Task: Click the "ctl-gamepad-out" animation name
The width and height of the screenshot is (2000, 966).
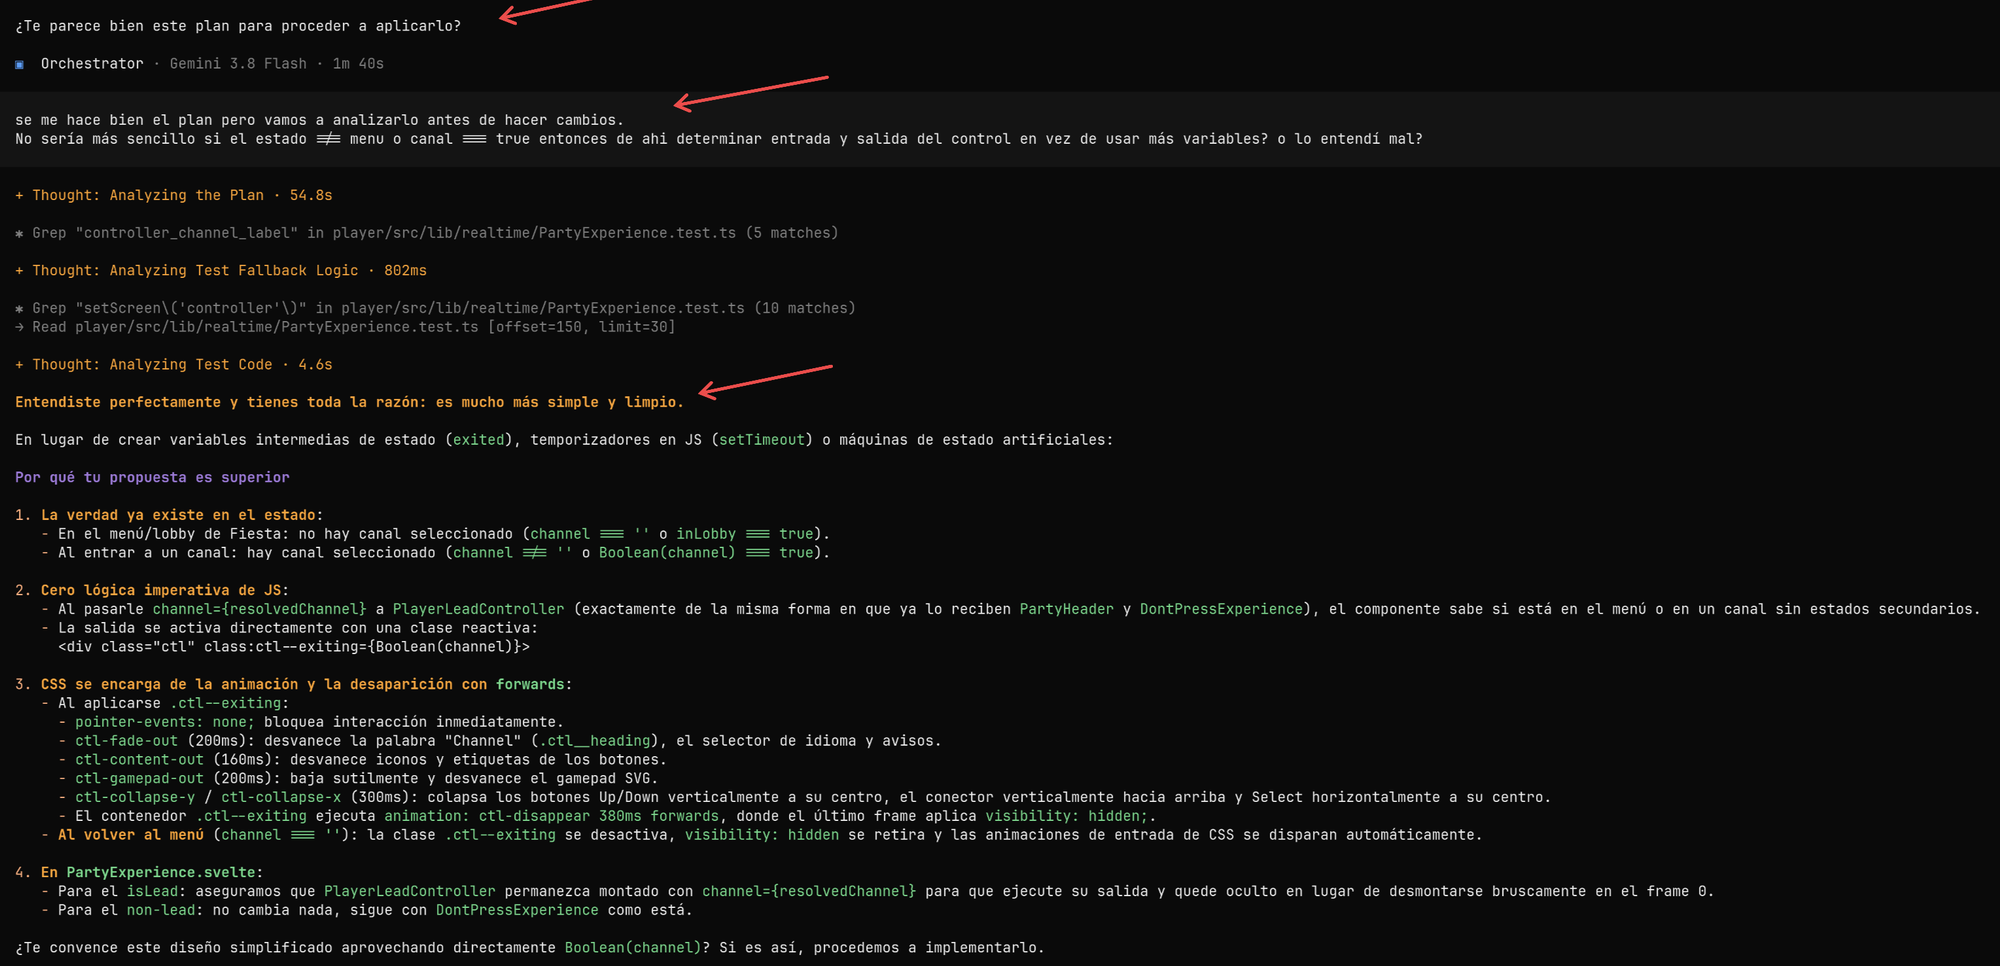Action: 139,778
